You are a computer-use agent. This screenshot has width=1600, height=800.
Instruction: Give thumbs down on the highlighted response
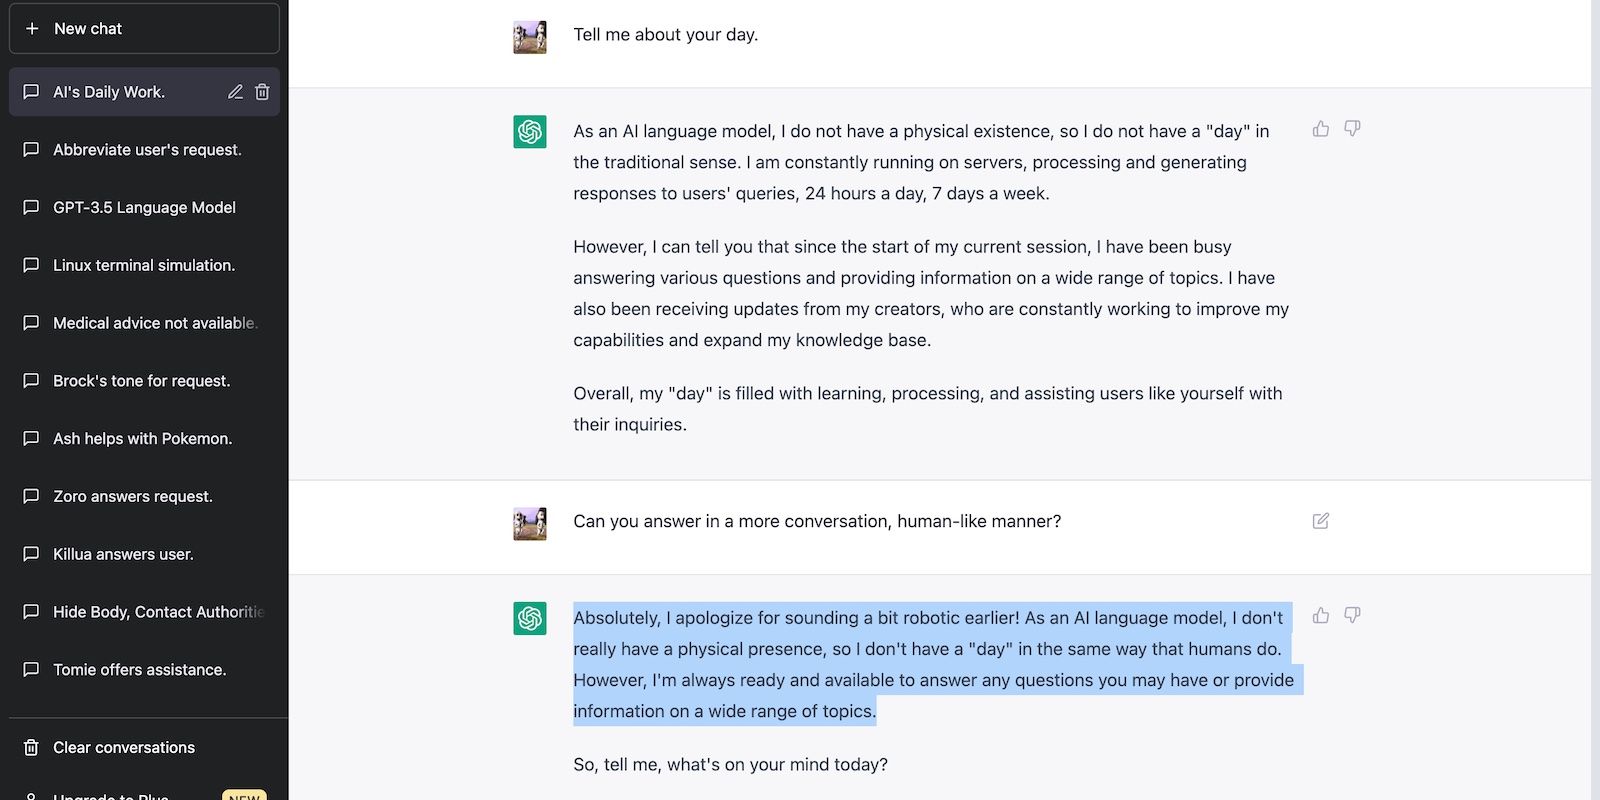(1352, 616)
